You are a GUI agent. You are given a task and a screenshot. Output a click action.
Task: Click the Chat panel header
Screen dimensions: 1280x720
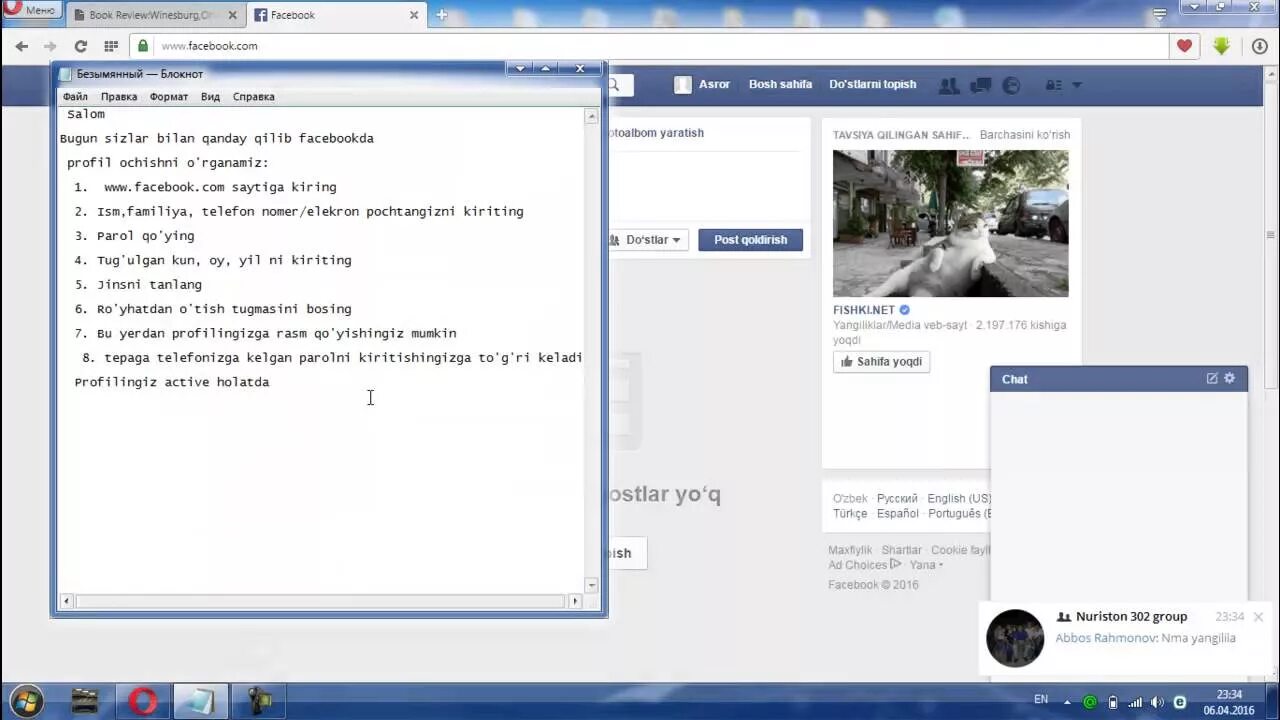1118,379
